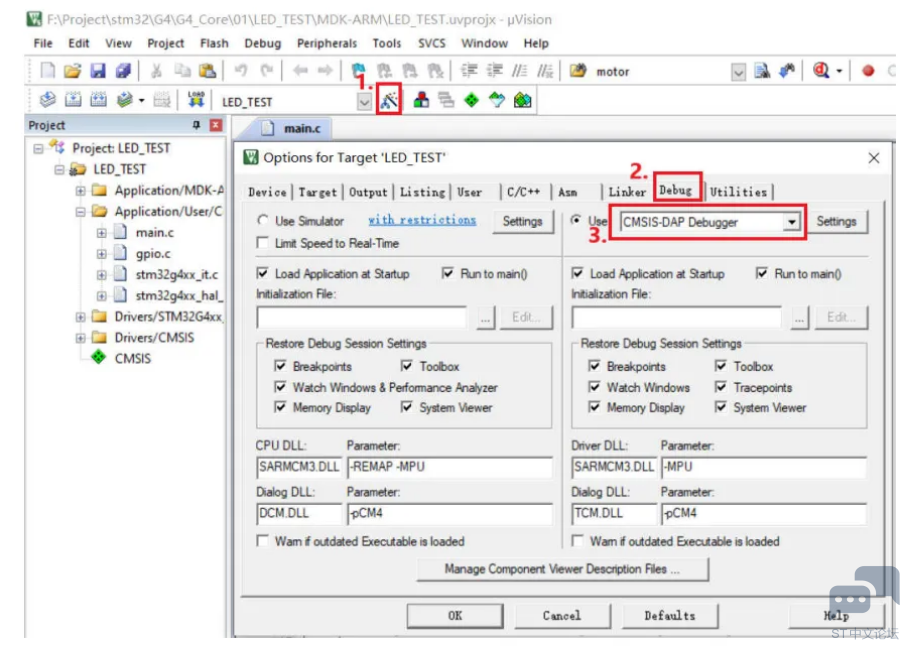
Task: Click the simulator Initialization File field
Action: (x=361, y=317)
